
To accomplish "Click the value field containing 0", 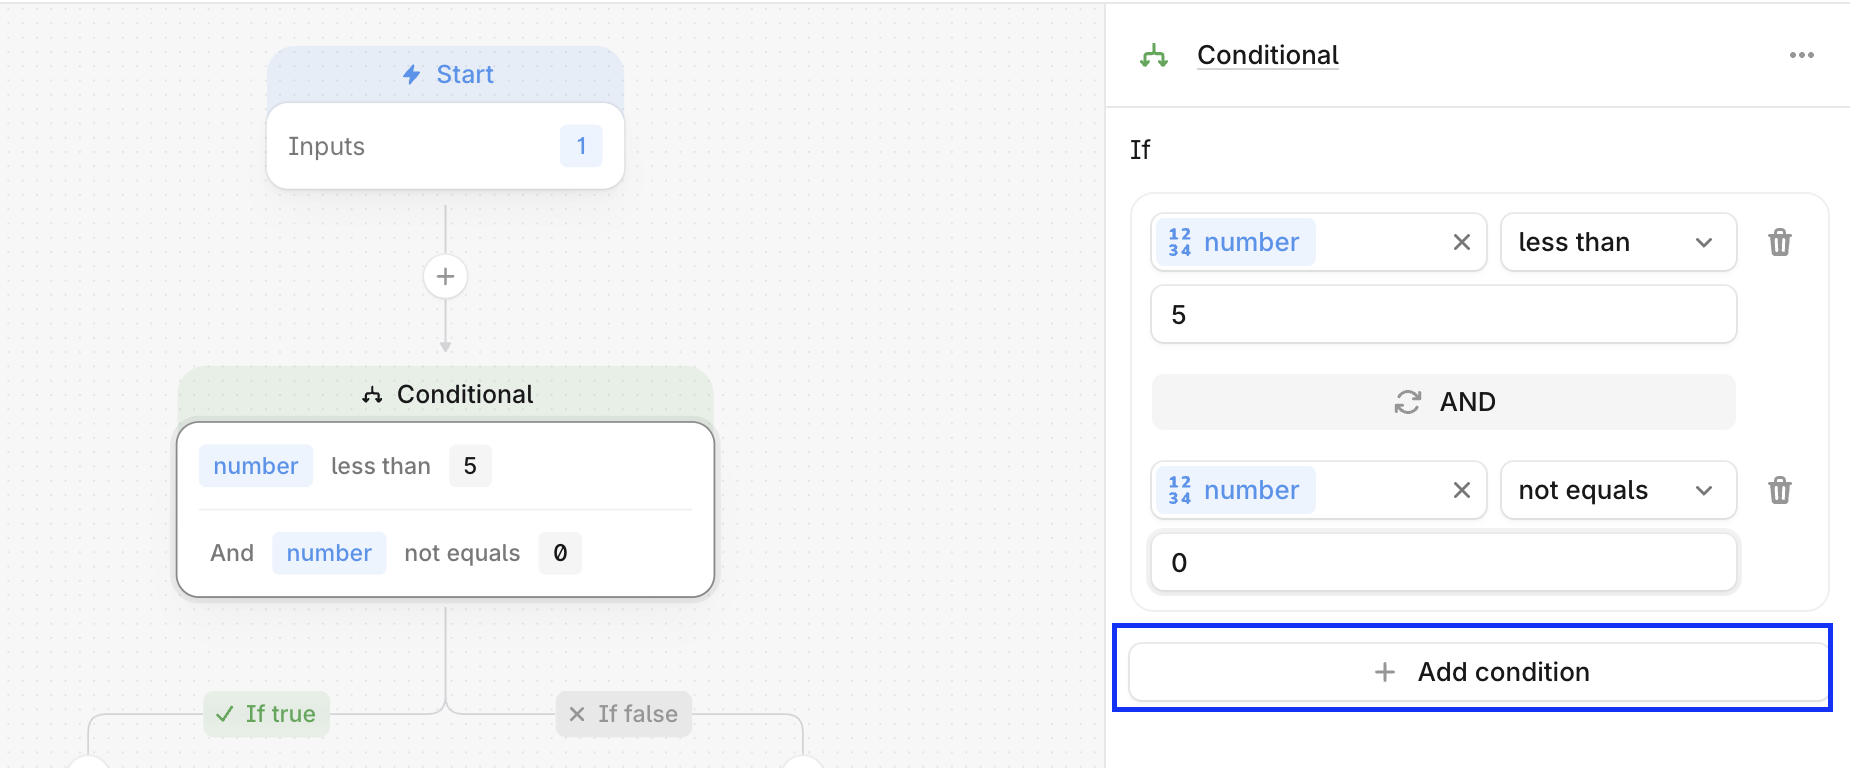I will [x=1443, y=563].
